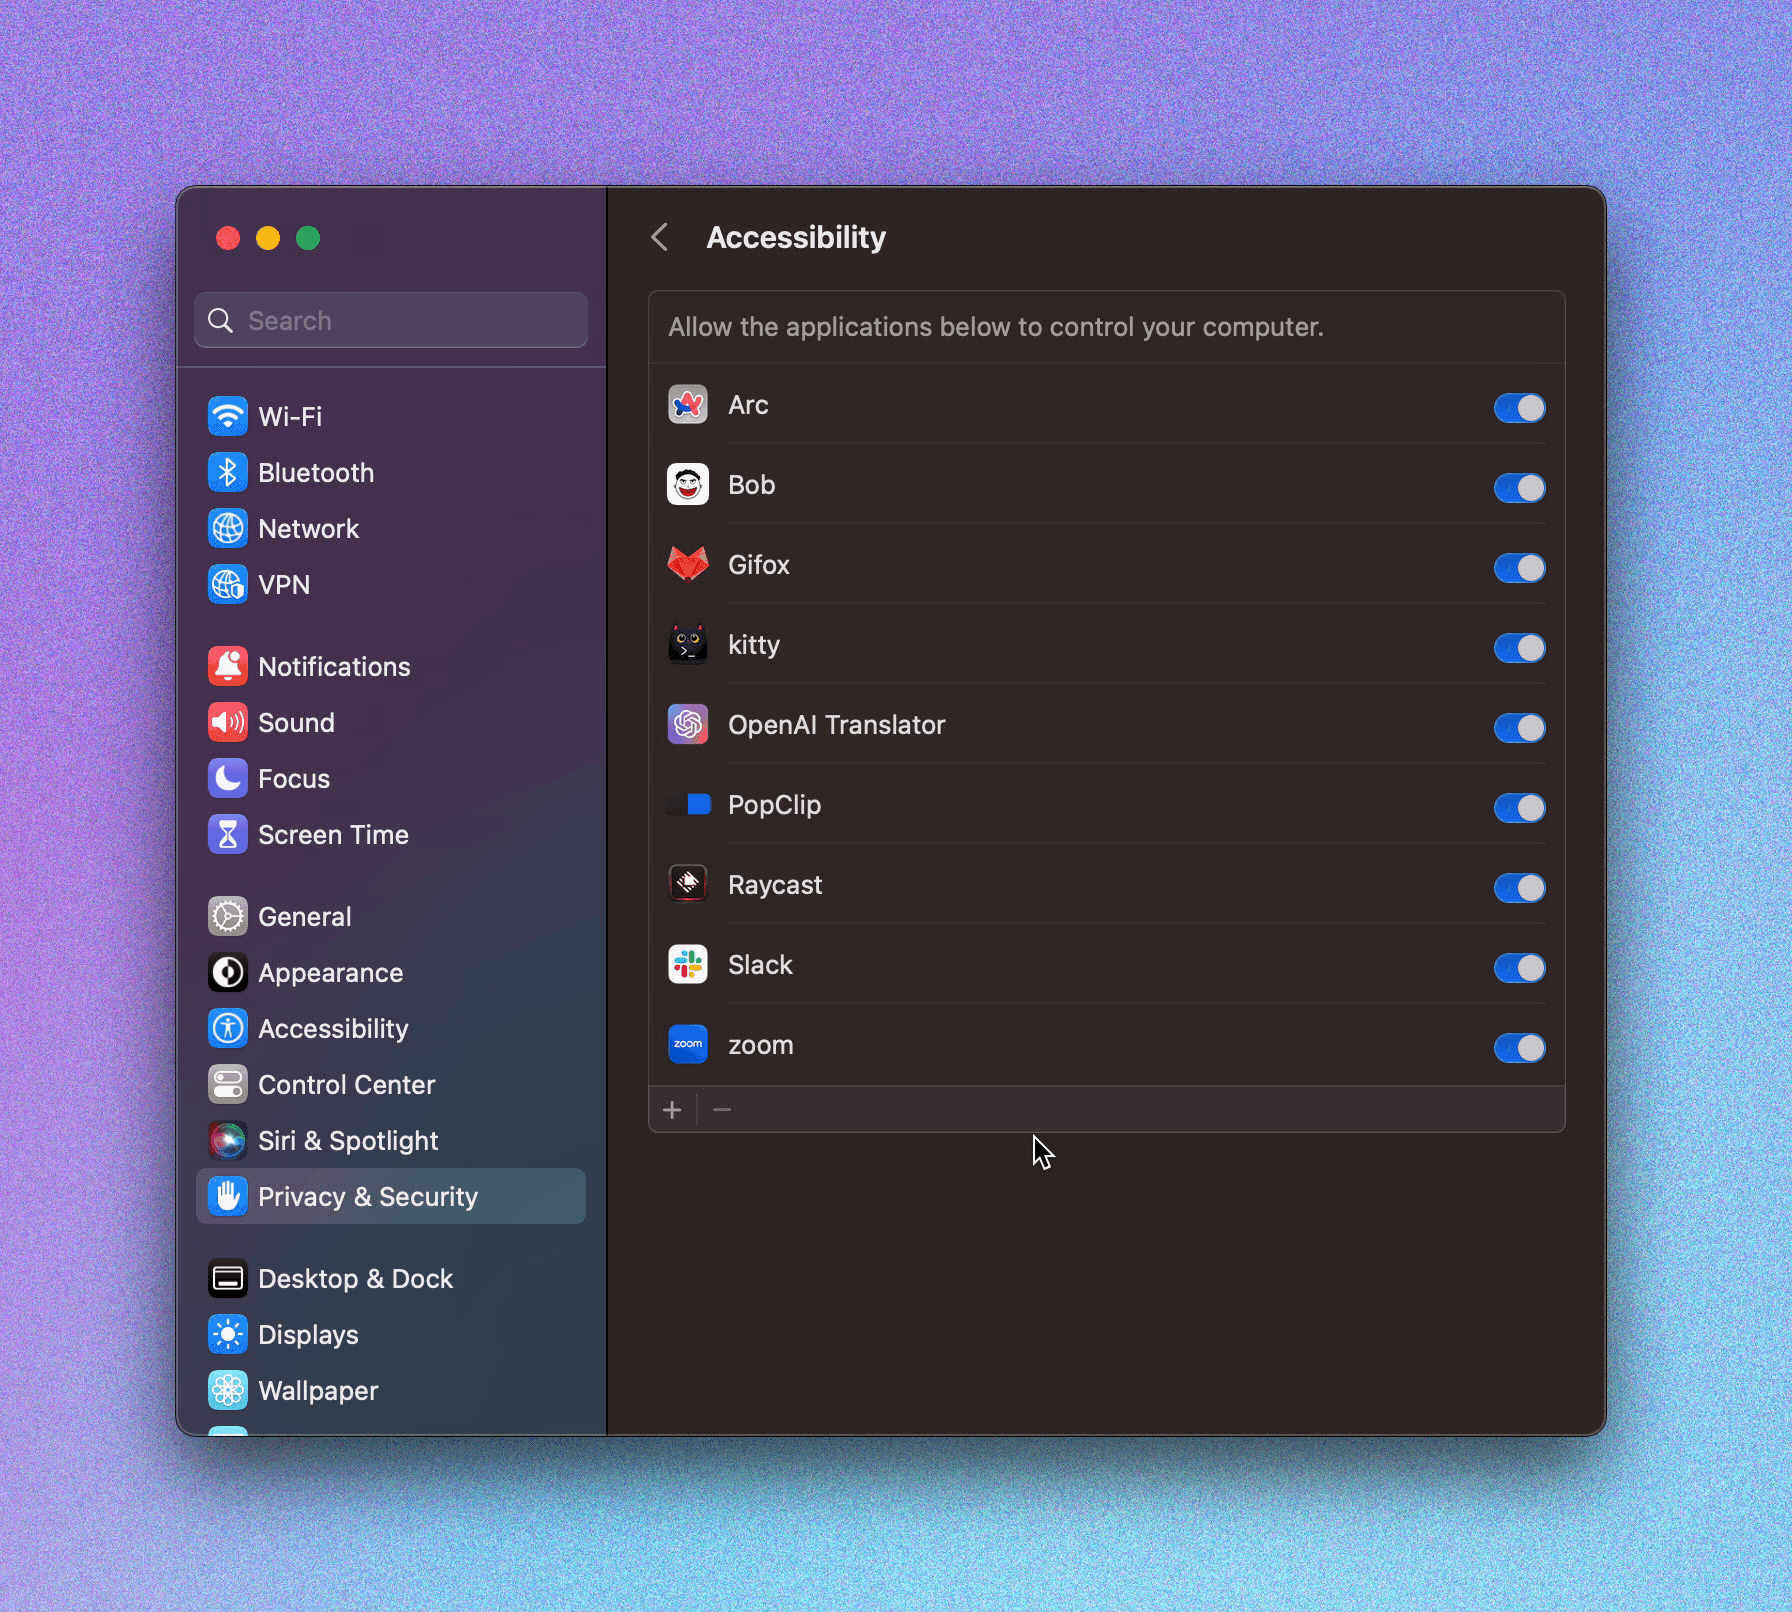Click the kitty terminal icon
Image resolution: width=1792 pixels, height=1612 pixels.
coord(688,645)
